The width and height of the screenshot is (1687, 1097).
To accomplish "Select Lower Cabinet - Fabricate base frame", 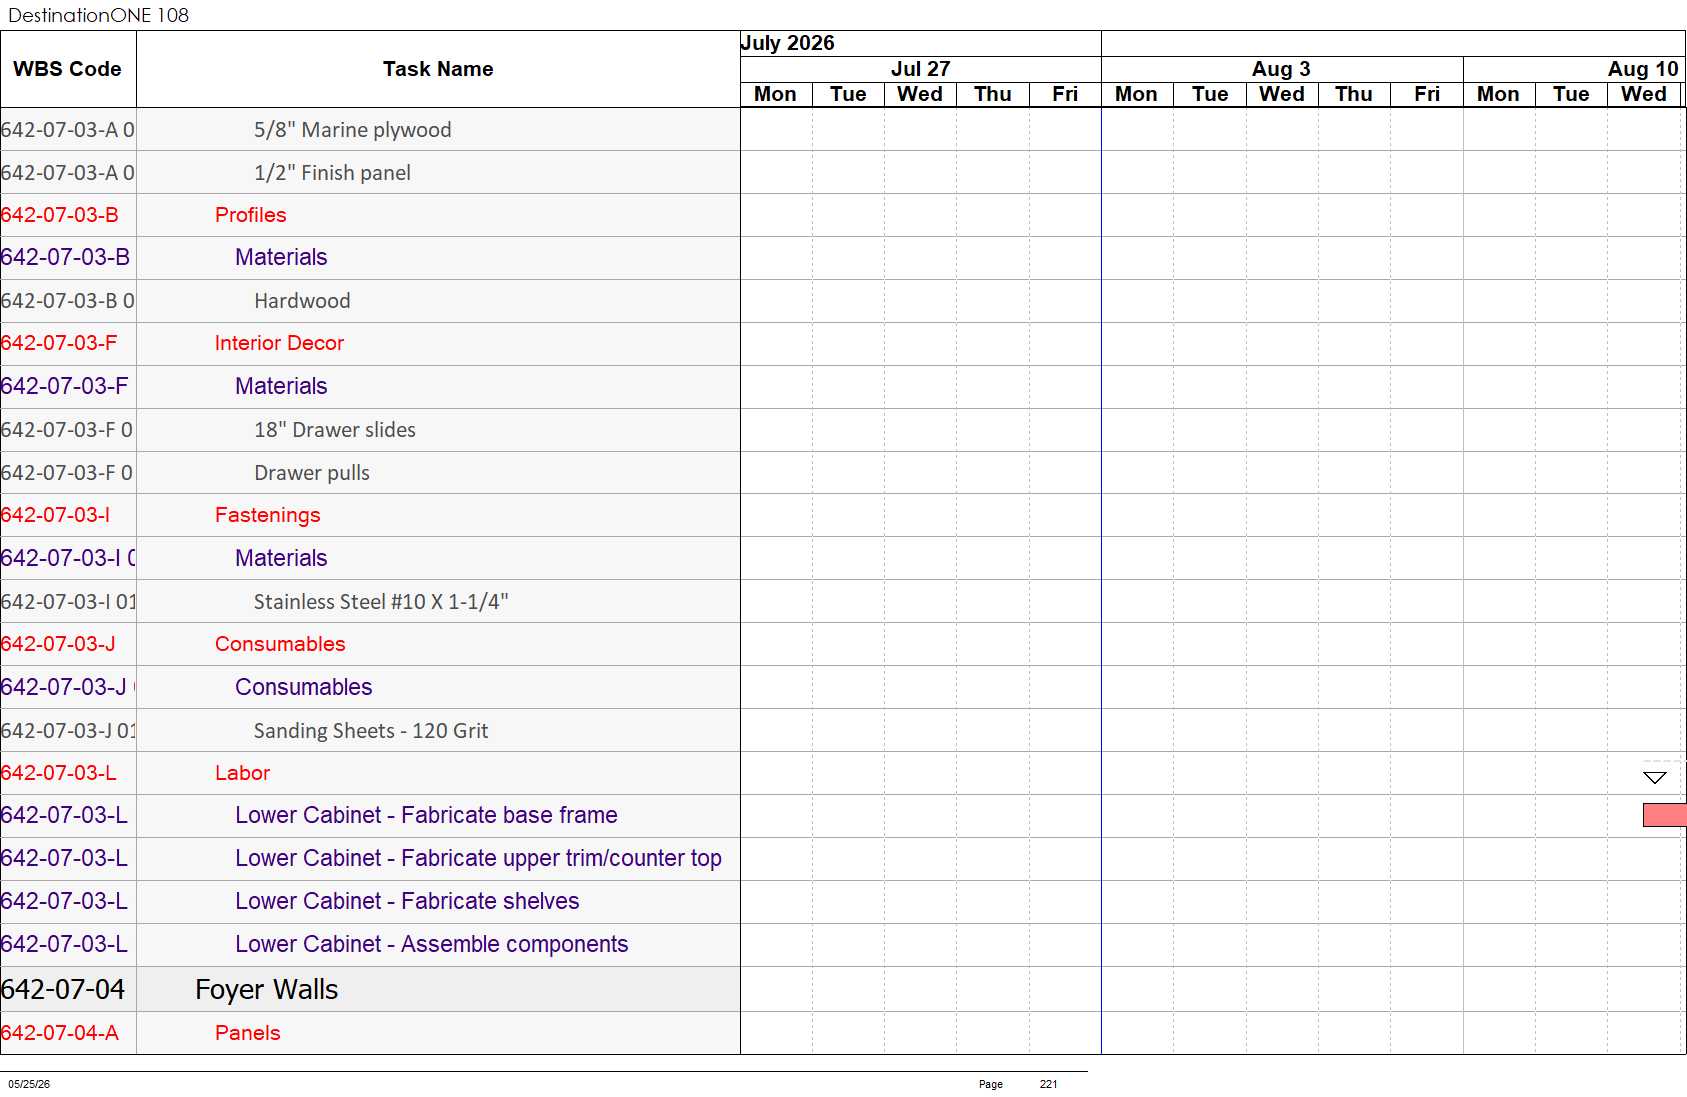I will (x=426, y=815).
